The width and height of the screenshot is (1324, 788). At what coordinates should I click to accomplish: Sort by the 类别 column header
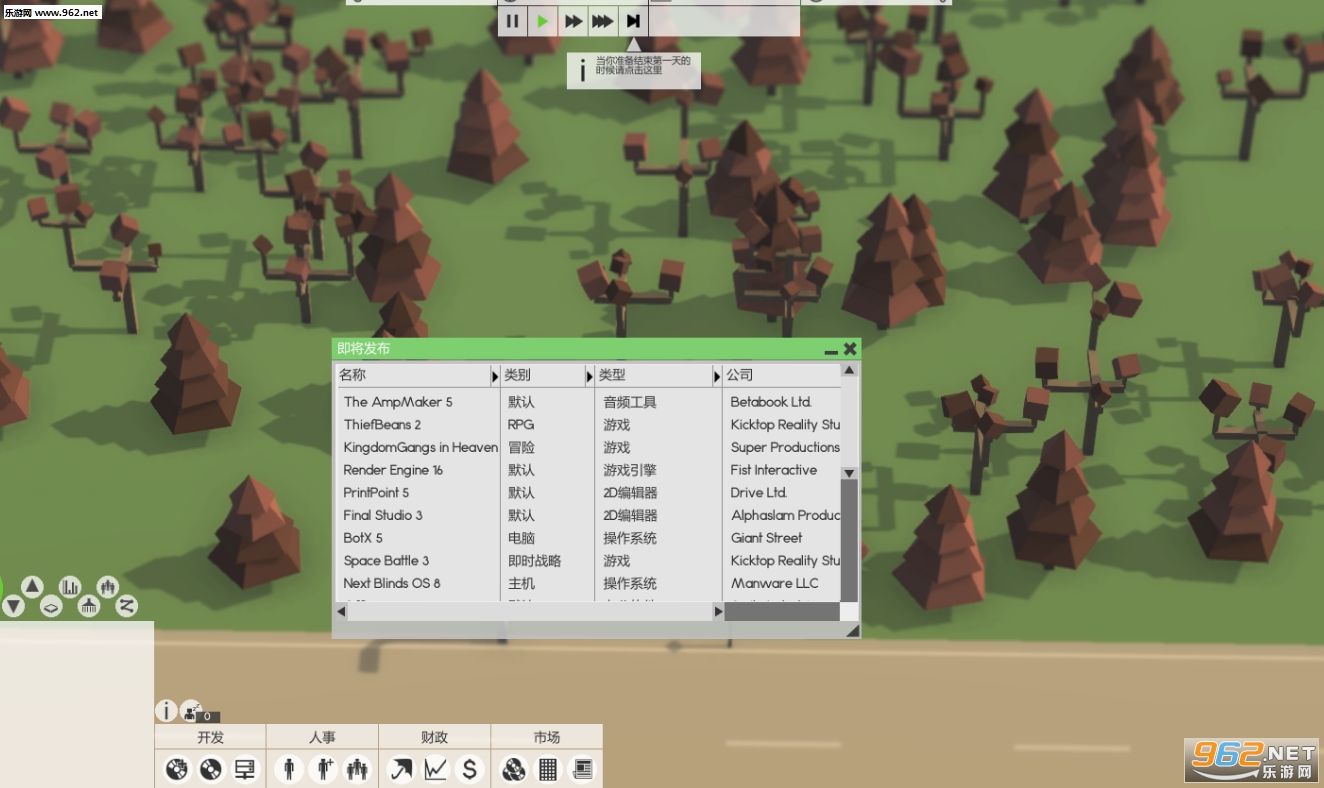click(x=543, y=375)
